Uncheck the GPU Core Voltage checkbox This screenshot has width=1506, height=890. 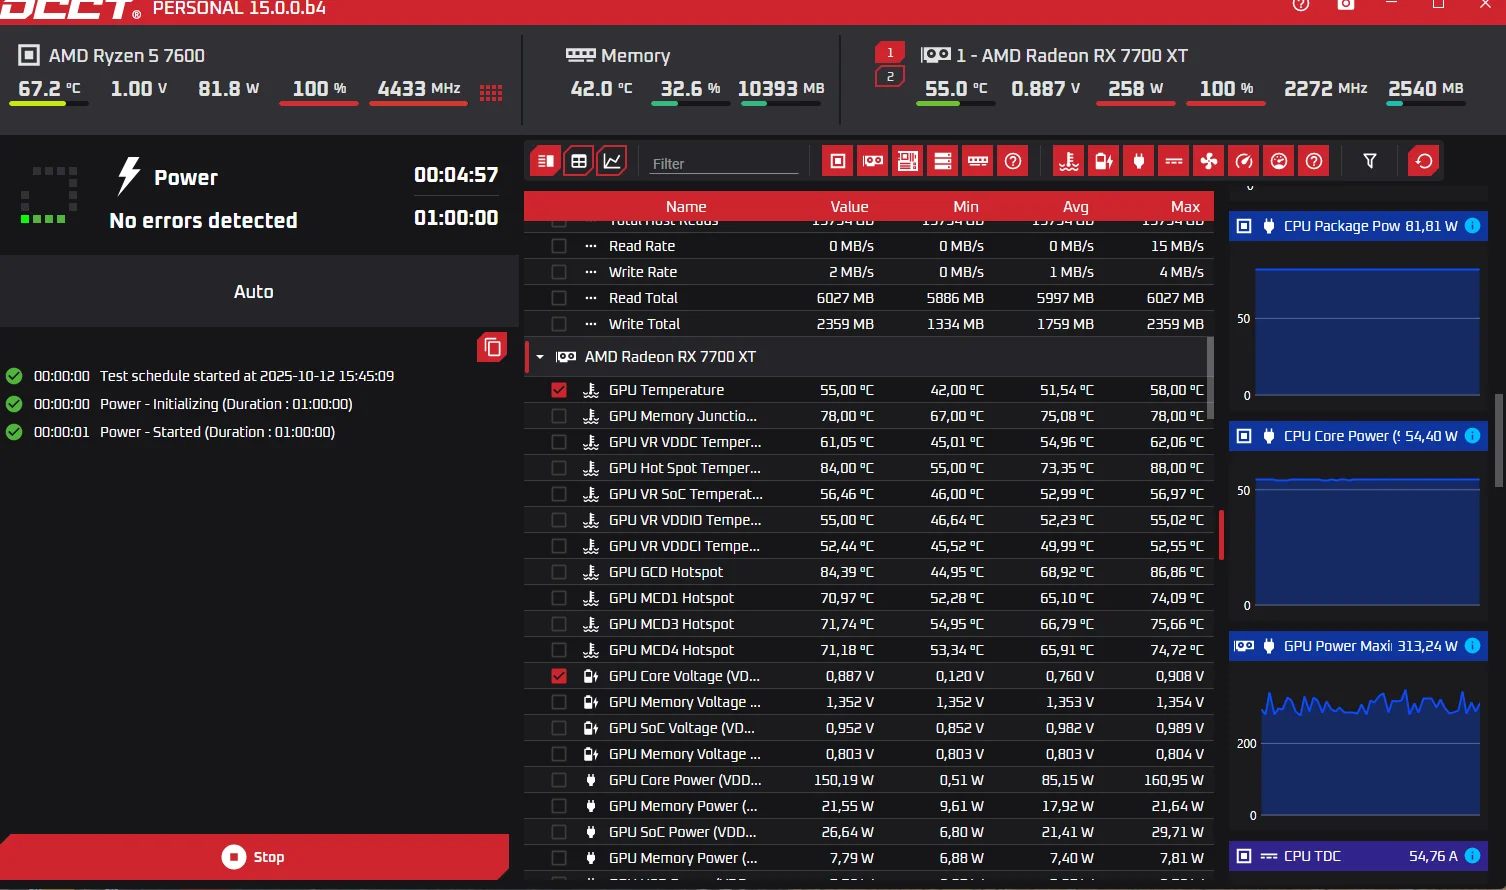[559, 676]
